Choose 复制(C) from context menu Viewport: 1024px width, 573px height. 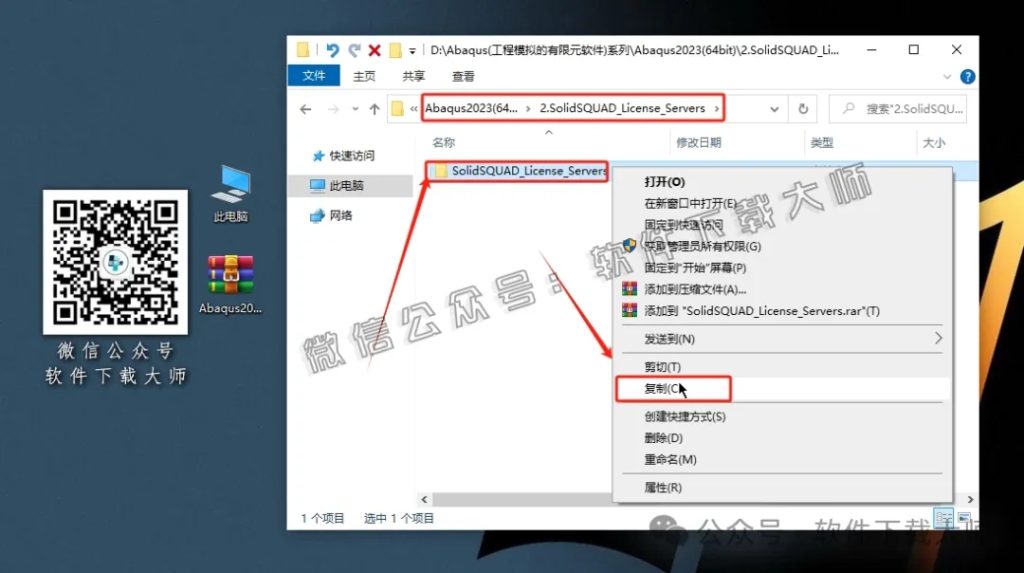click(780, 389)
